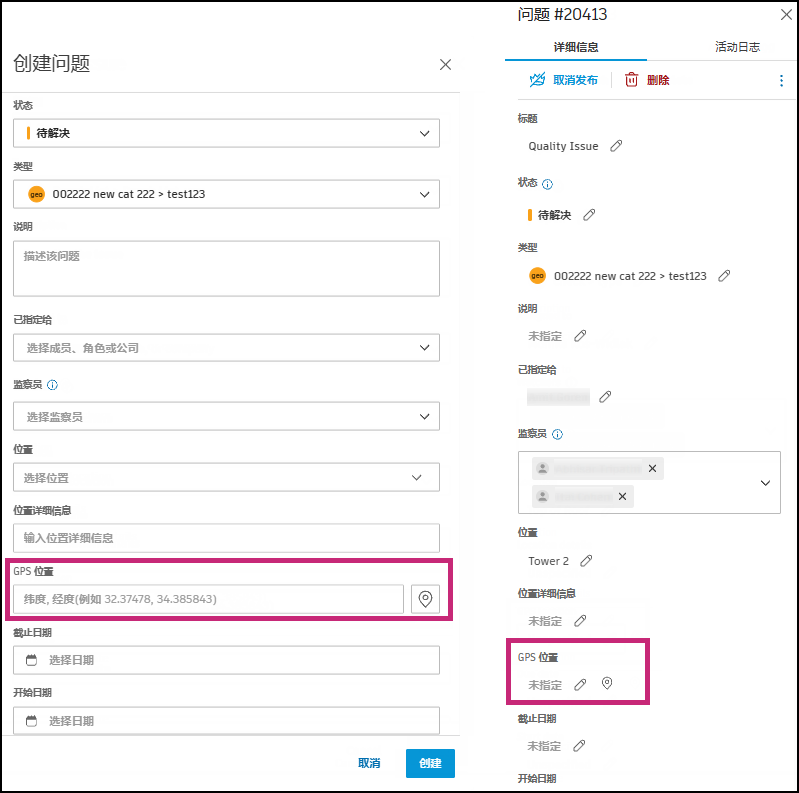799x793 pixels.
Task: Close the 创建问题 dialog
Action: (445, 65)
